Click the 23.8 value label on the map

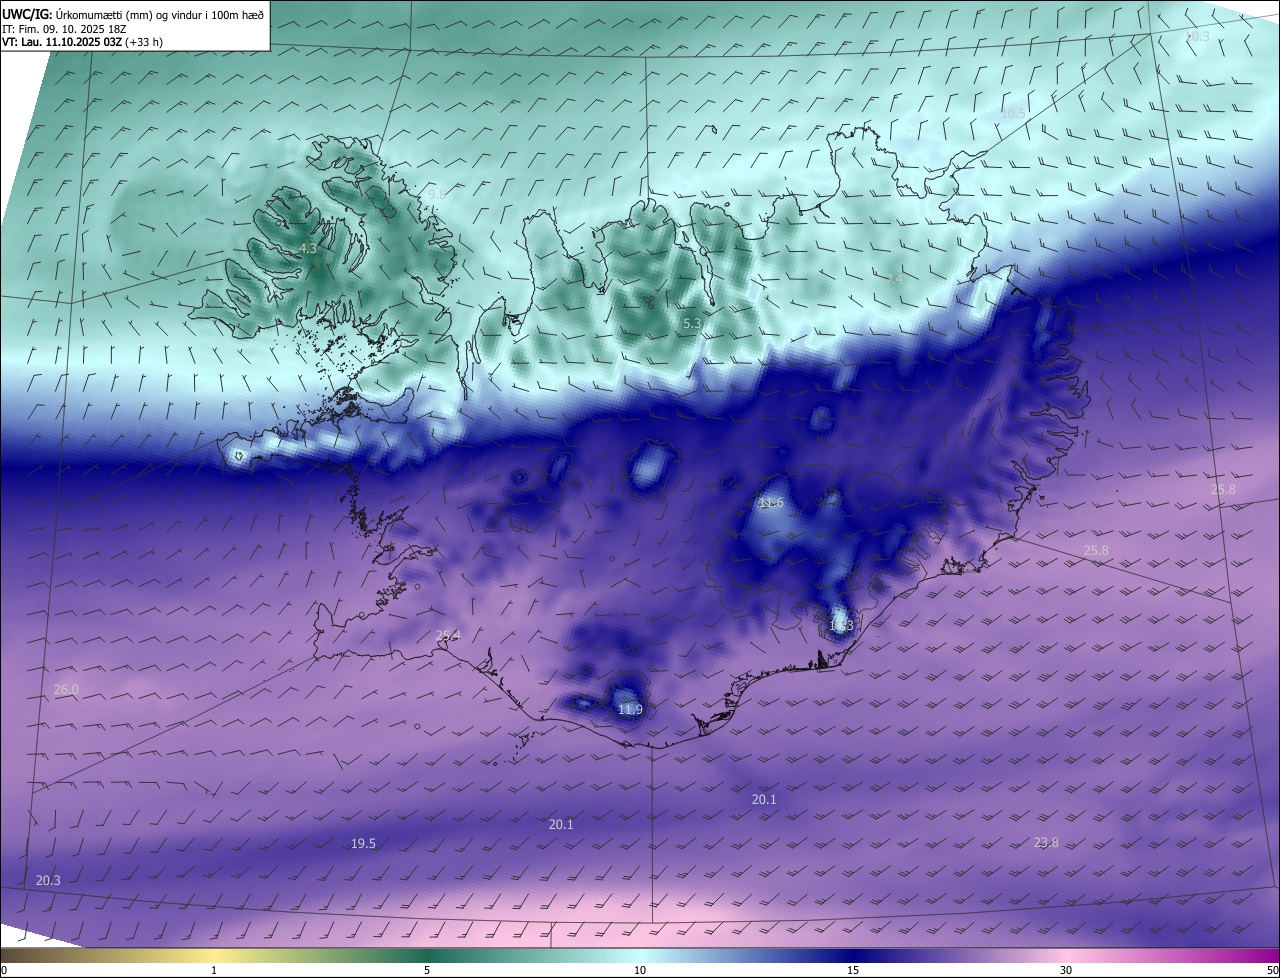(1046, 843)
